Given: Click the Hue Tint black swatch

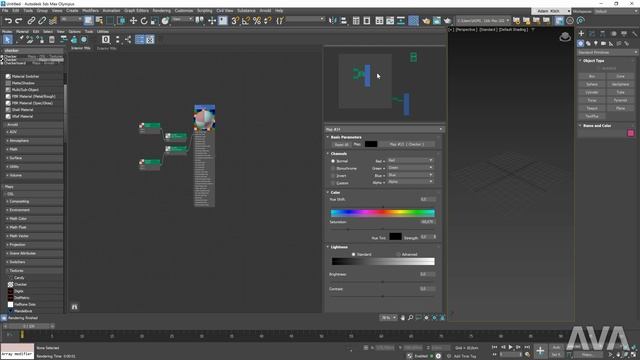Looking at the screenshot, I should (x=395, y=236).
